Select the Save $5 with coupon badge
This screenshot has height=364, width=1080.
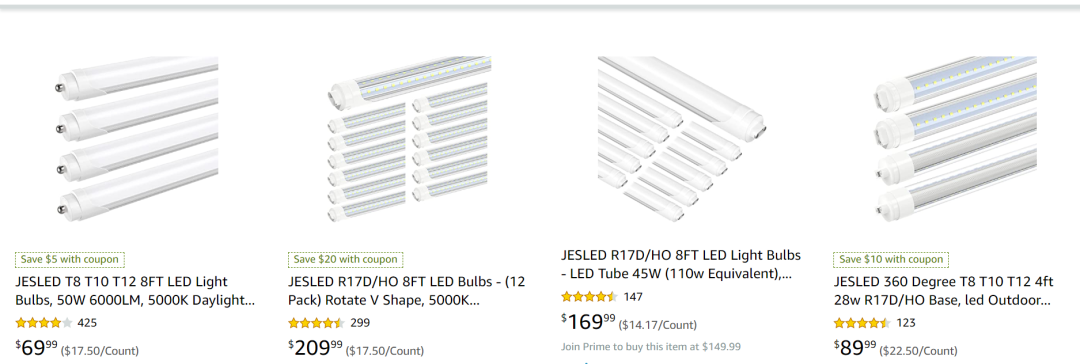pos(70,260)
